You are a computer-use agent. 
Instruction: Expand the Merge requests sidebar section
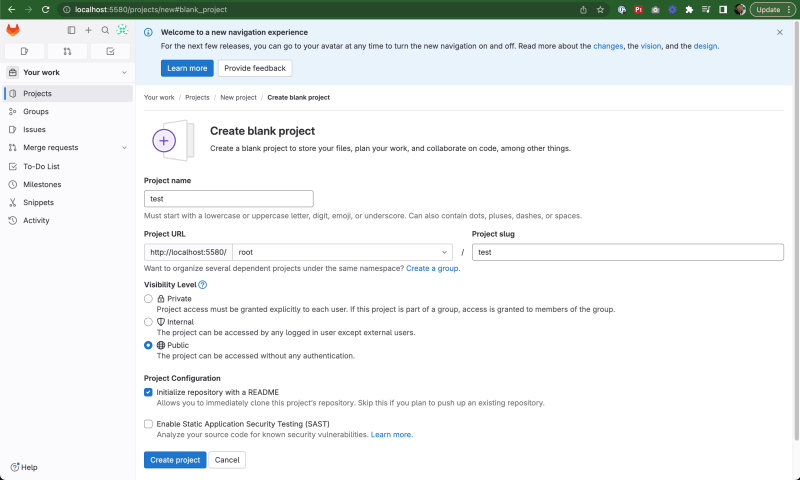[x=124, y=147]
